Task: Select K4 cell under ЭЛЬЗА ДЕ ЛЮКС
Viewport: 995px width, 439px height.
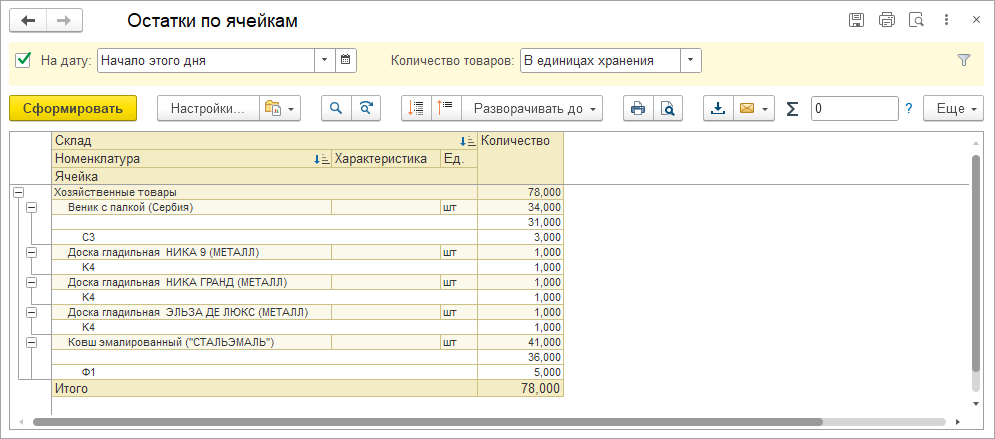Action: pyautogui.click(x=264, y=327)
